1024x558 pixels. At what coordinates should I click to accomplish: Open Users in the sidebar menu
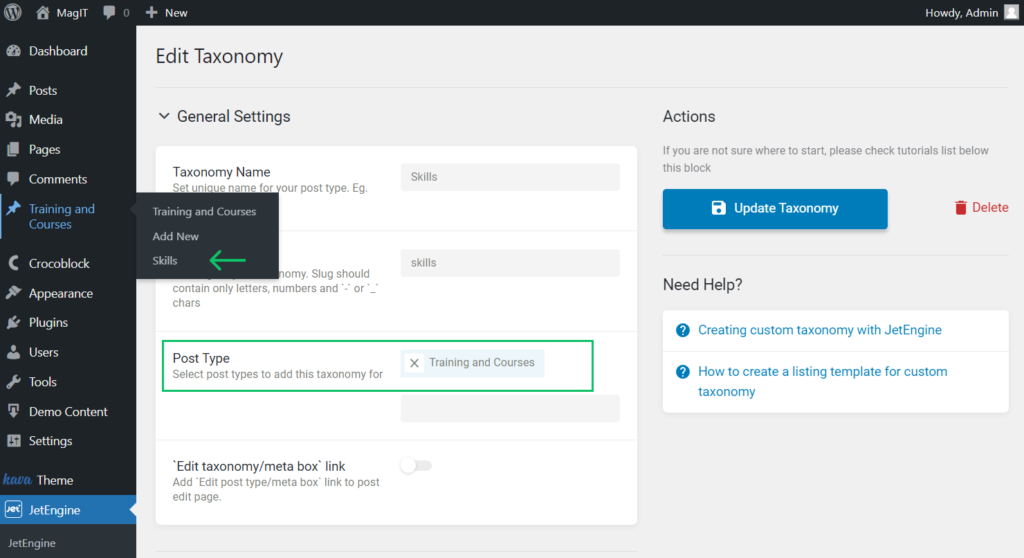[43, 352]
